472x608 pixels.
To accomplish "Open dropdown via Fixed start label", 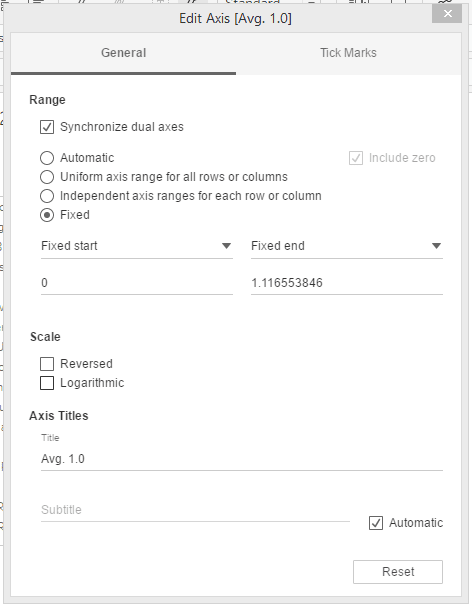I will (69, 246).
